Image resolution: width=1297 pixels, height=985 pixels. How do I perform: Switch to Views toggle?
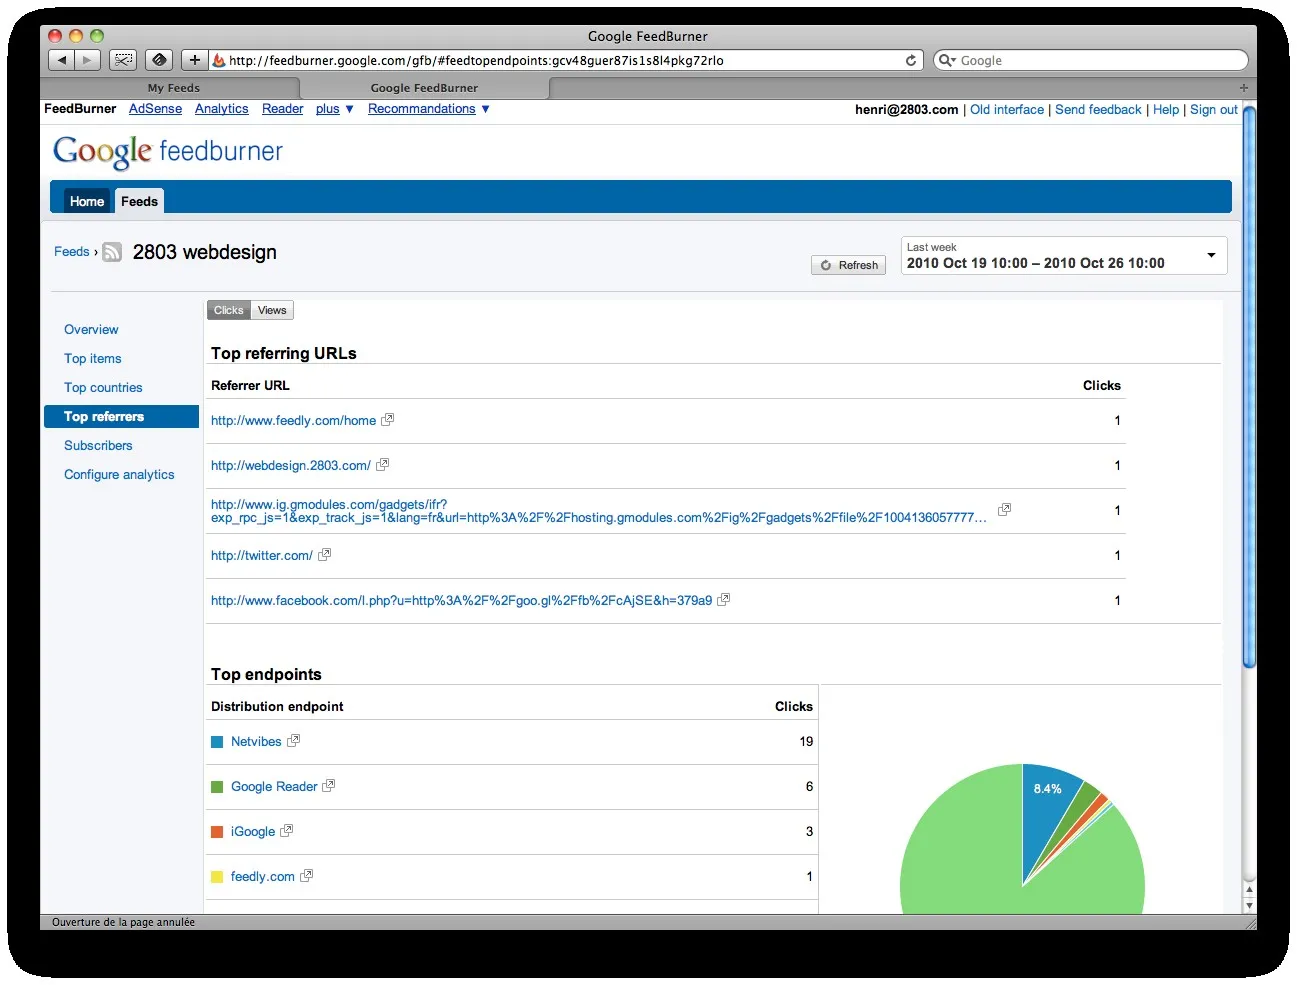[272, 310]
